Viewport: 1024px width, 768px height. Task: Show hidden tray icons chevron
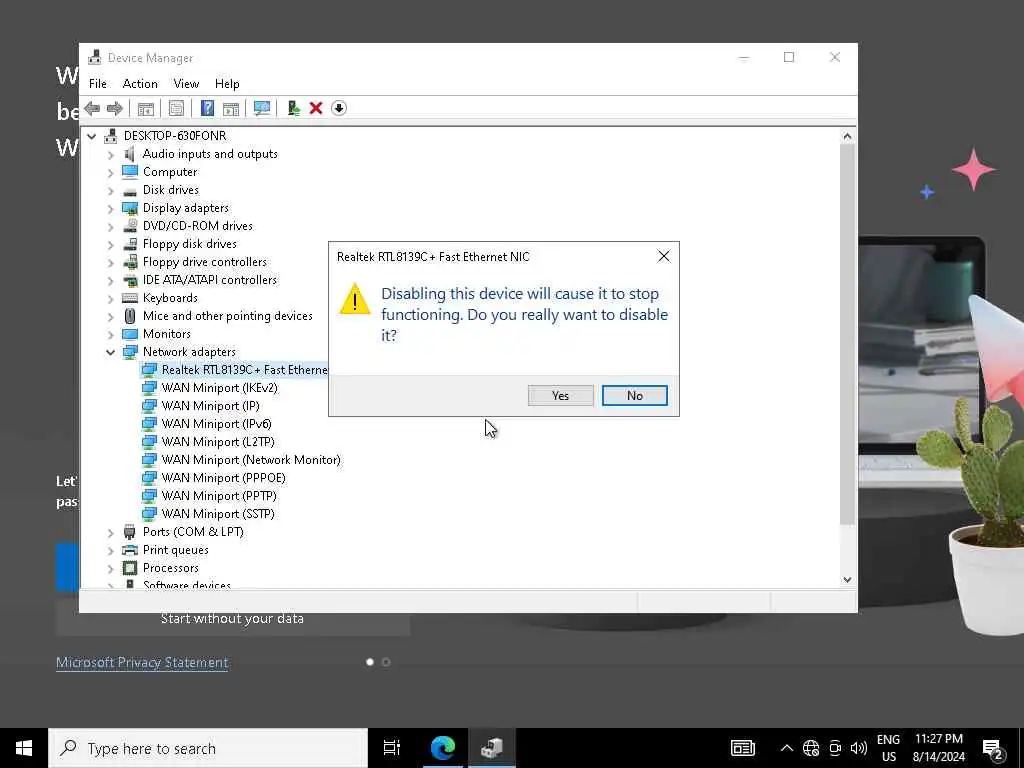tap(787, 748)
